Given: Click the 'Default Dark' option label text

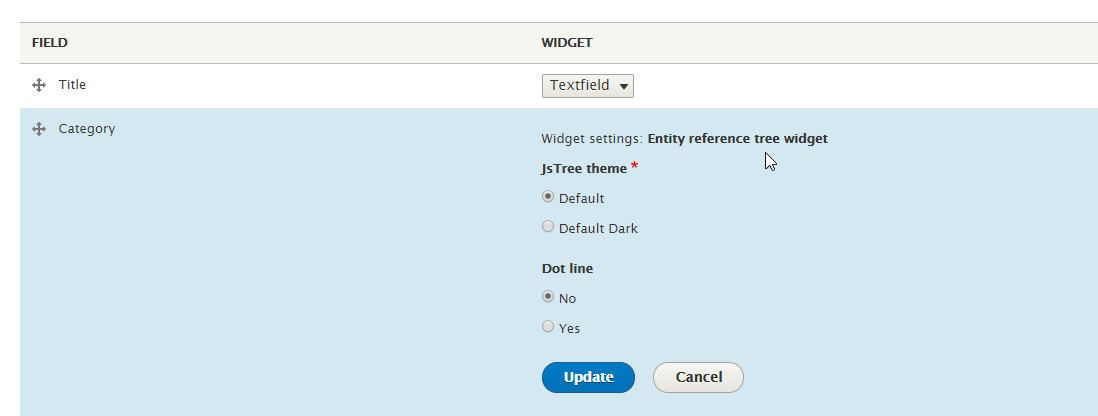Looking at the screenshot, I should tap(598, 228).
